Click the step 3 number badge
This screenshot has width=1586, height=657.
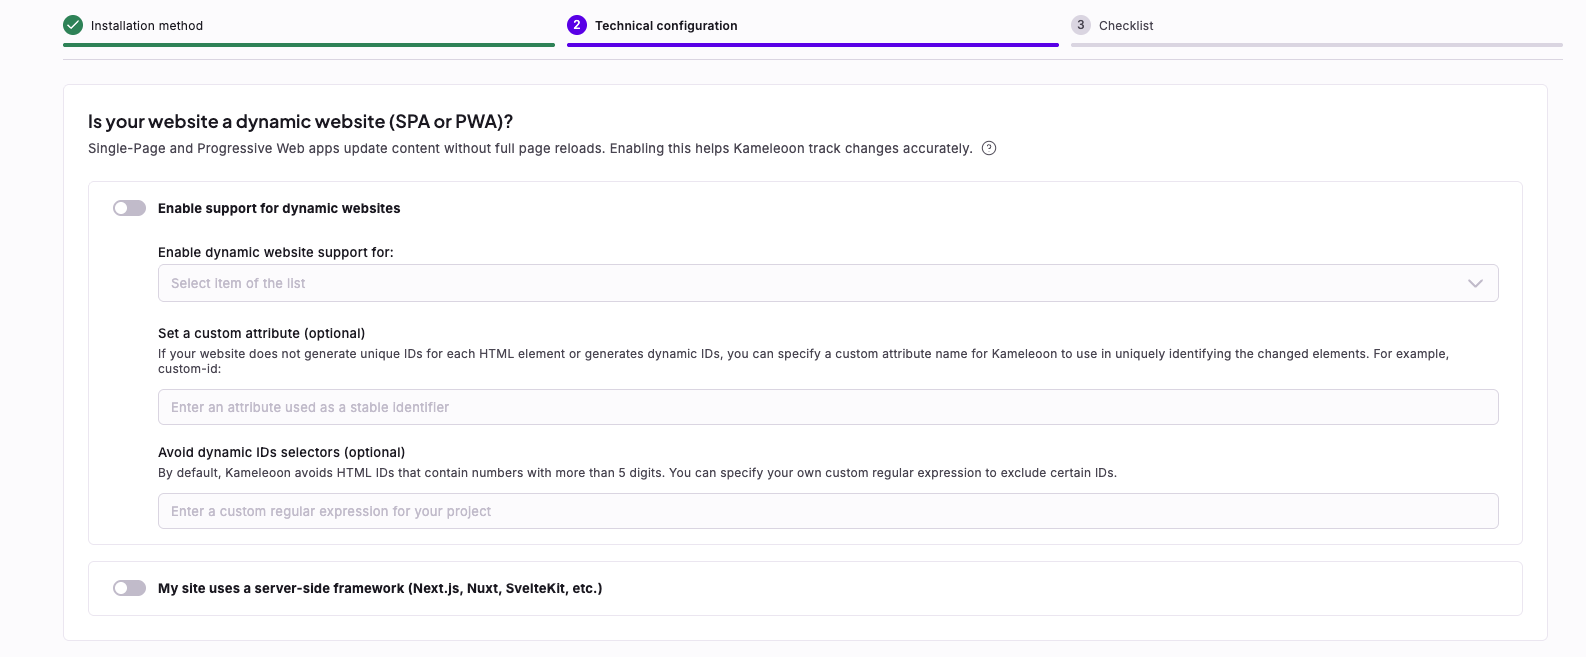(1081, 25)
